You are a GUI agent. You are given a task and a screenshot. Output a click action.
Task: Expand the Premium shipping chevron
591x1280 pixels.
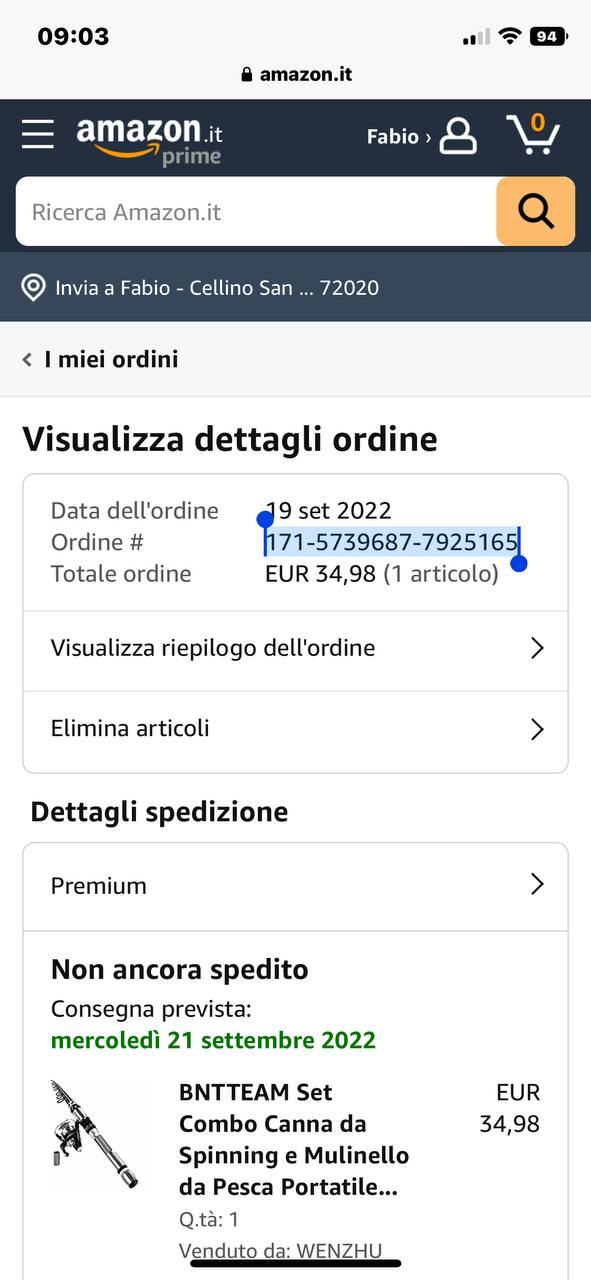click(537, 885)
